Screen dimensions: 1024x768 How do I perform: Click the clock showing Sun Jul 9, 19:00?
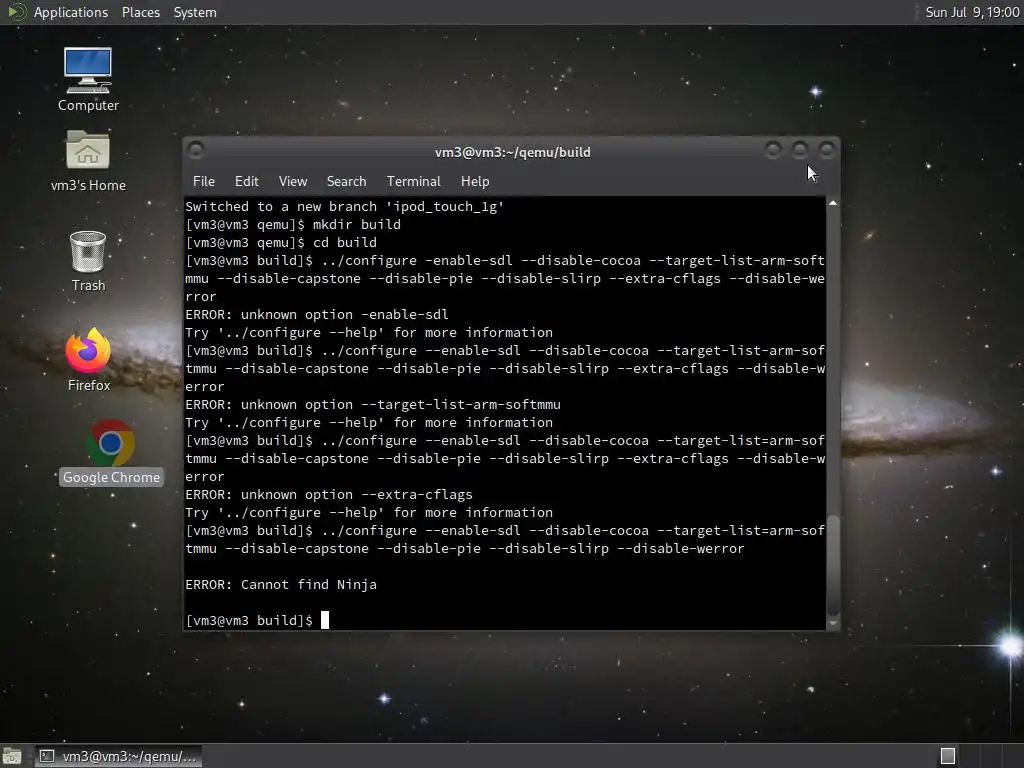pos(972,12)
